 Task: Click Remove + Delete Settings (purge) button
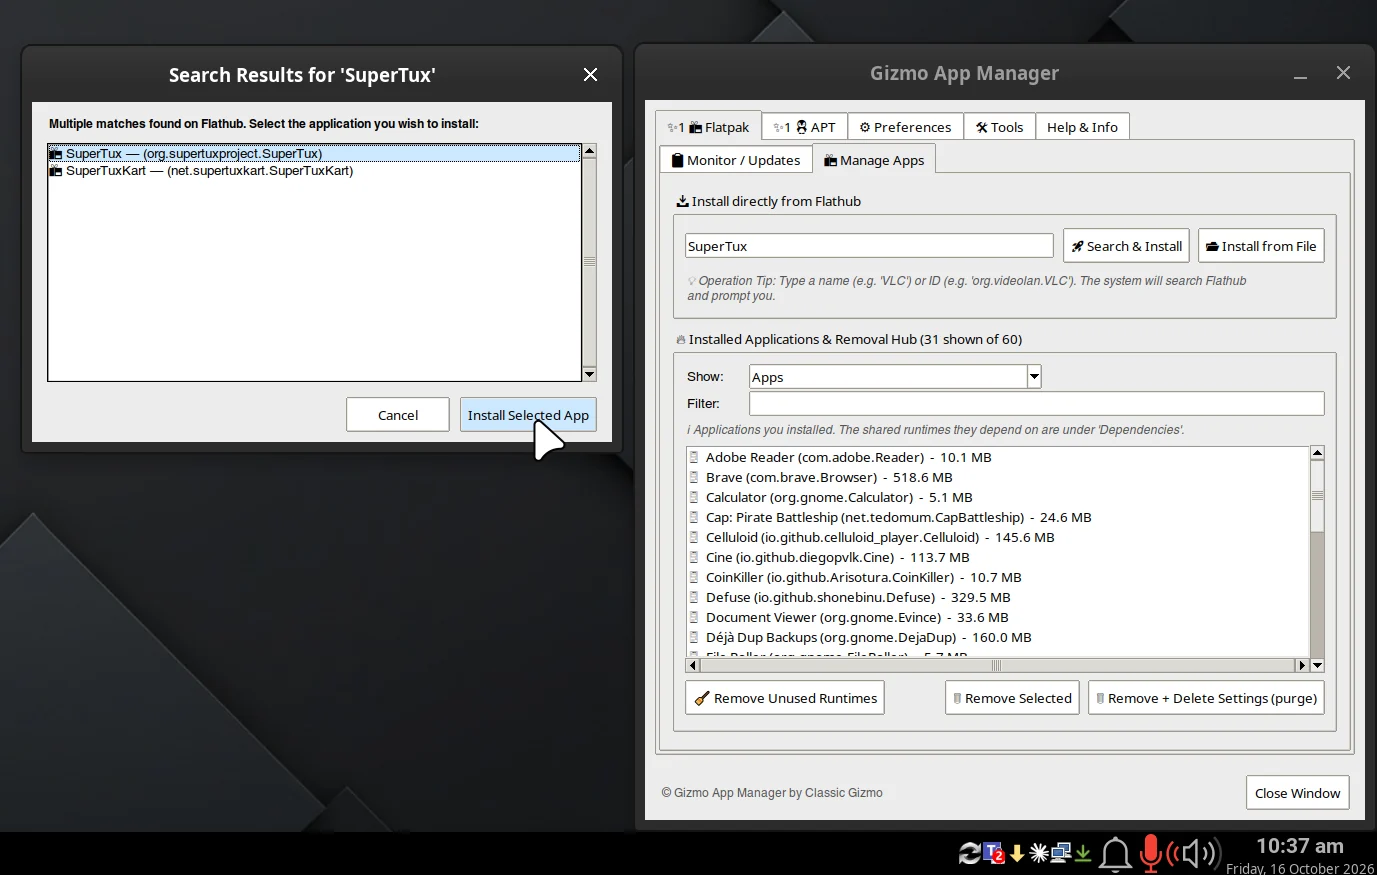tap(1206, 698)
